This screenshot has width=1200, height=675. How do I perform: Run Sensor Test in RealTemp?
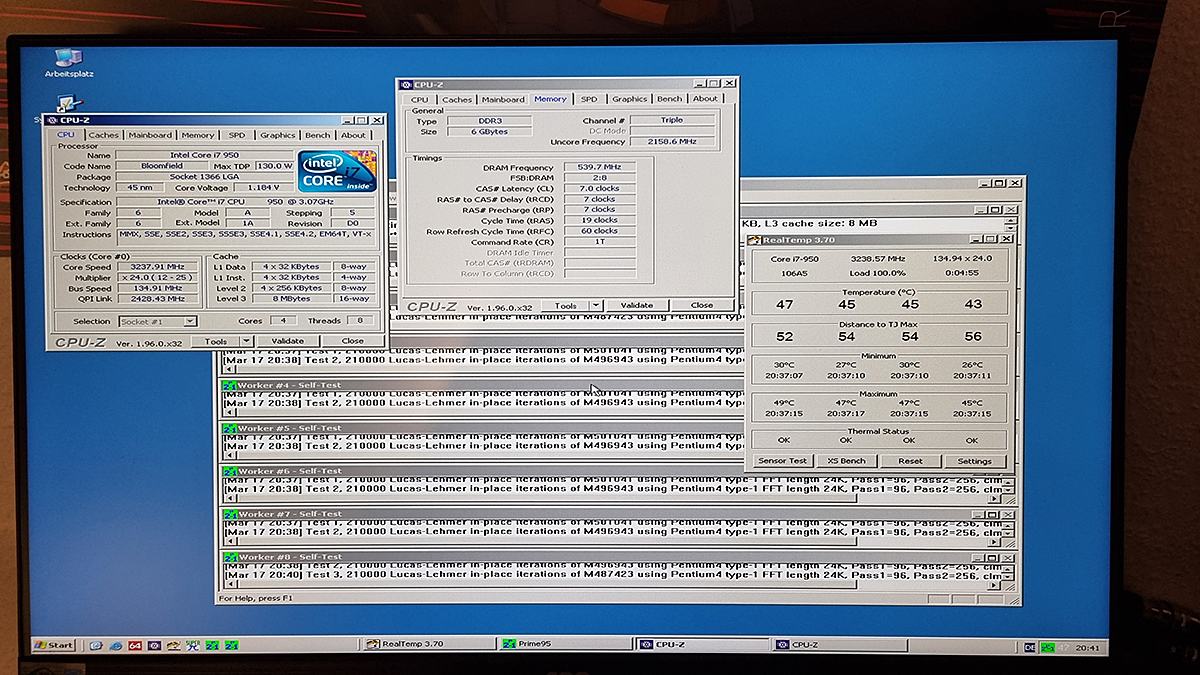tap(783, 461)
